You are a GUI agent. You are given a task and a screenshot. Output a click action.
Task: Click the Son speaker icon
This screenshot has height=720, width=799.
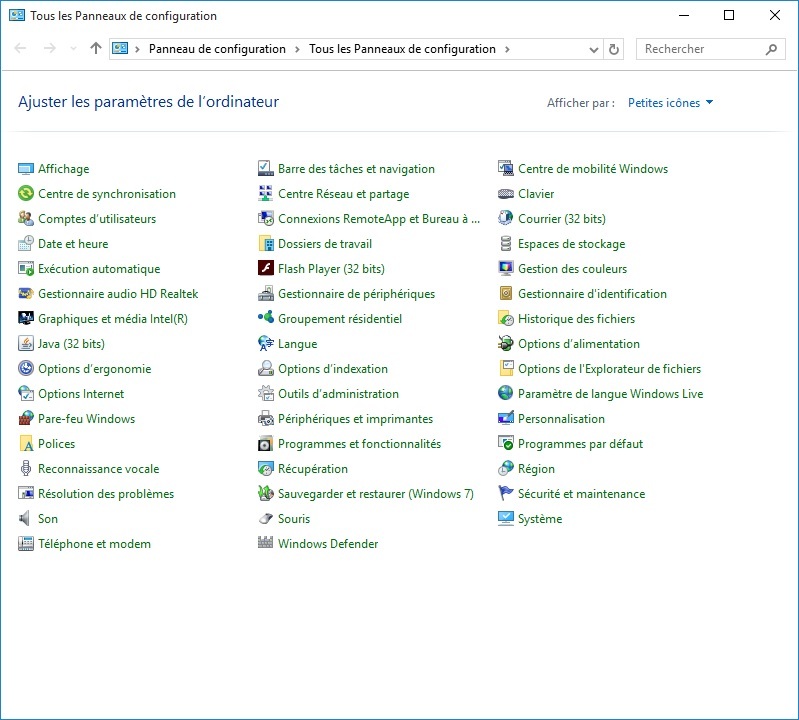pyautogui.click(x=25, y=518)
